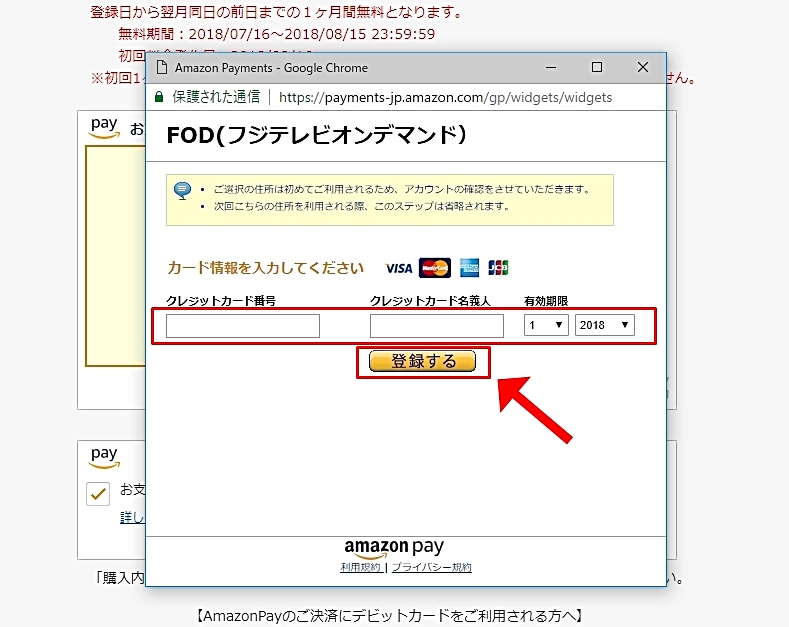Viewport: 789px width, 627px height.
Task: Focus the クレジットカード名義人 input field
Action: pyautogui.click(x=436, y=326)
